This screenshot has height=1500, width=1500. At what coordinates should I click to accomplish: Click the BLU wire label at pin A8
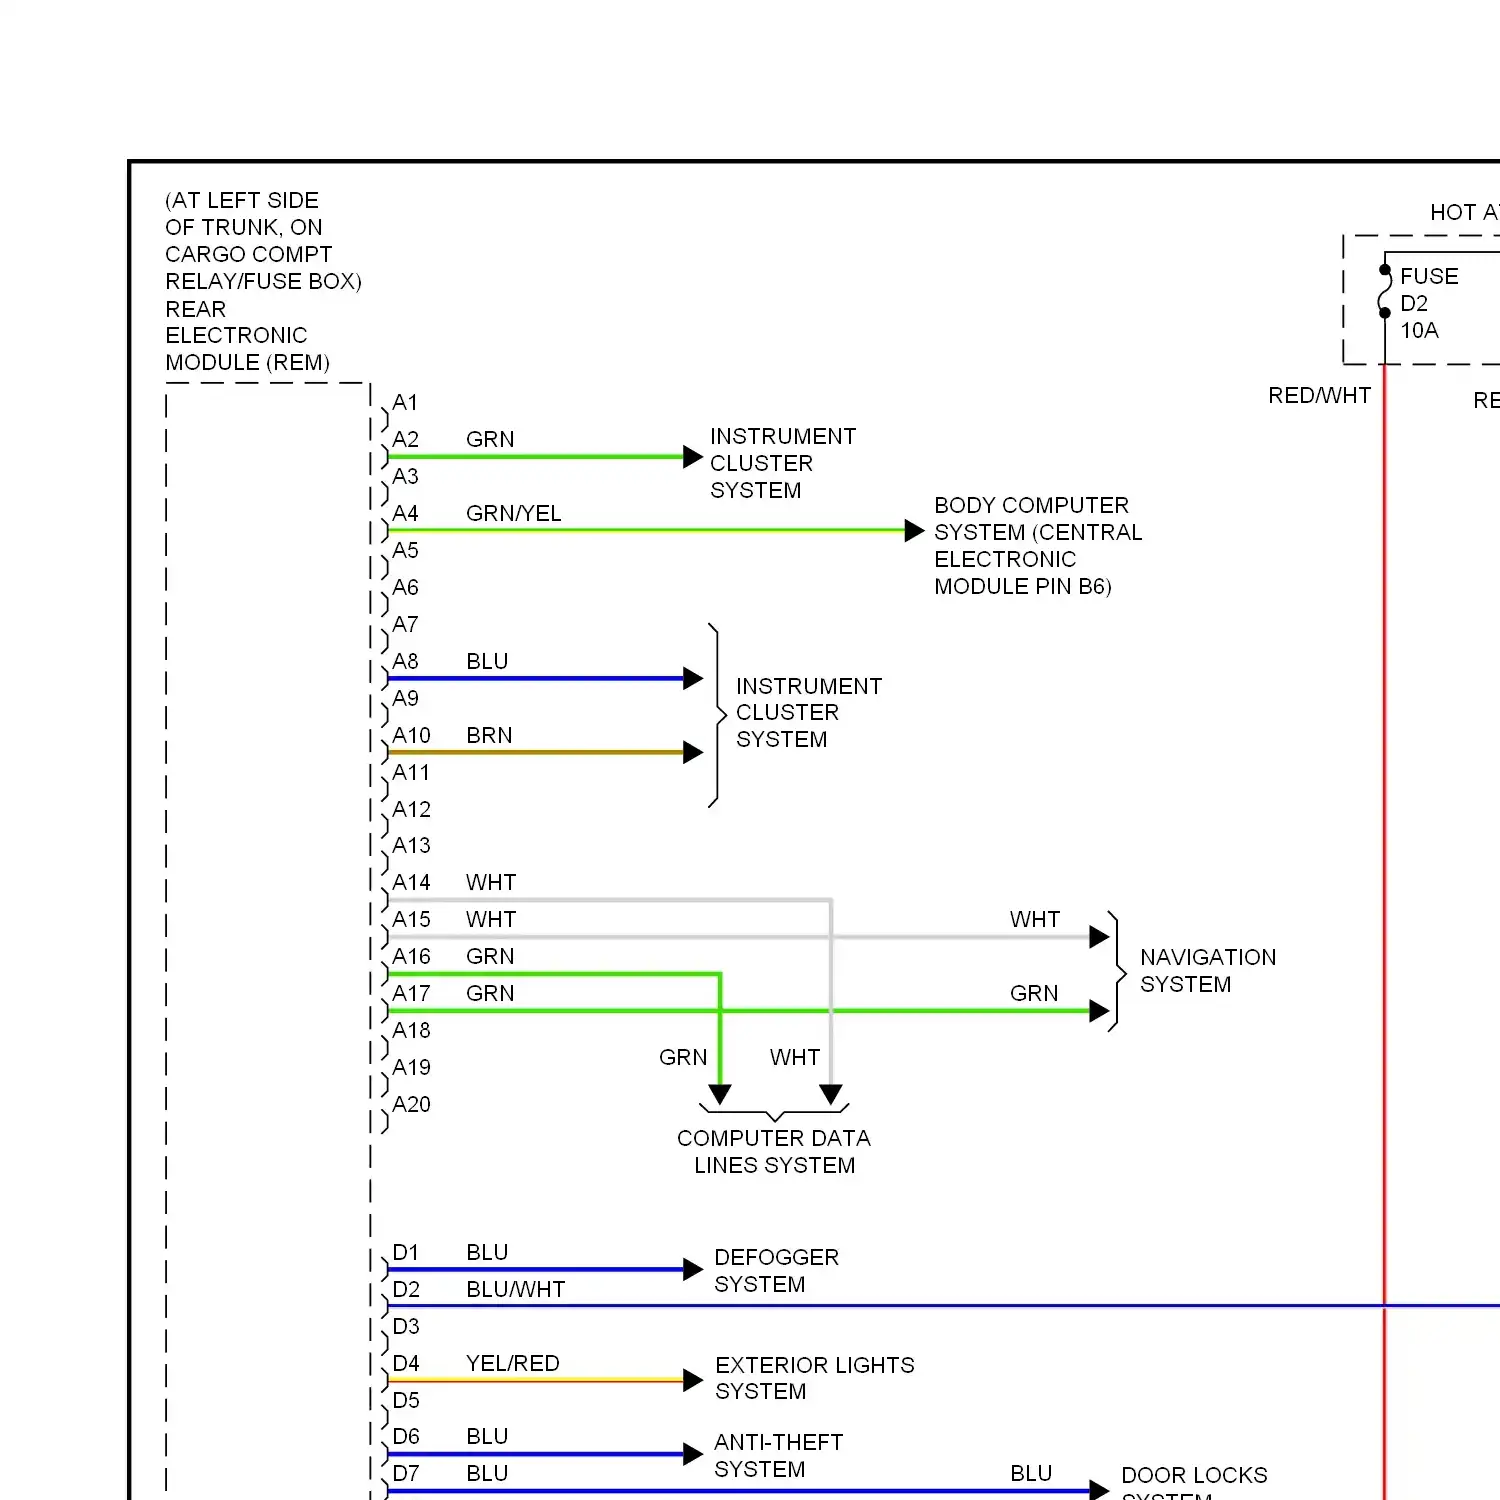tap(487, 662)
